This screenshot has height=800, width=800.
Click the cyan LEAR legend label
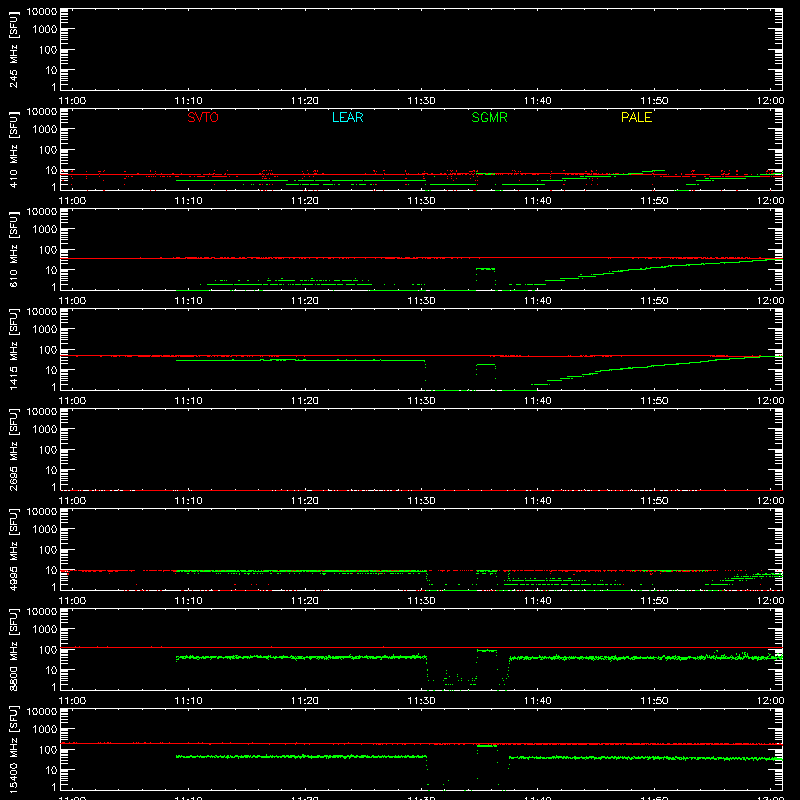(x=347, y=117)
